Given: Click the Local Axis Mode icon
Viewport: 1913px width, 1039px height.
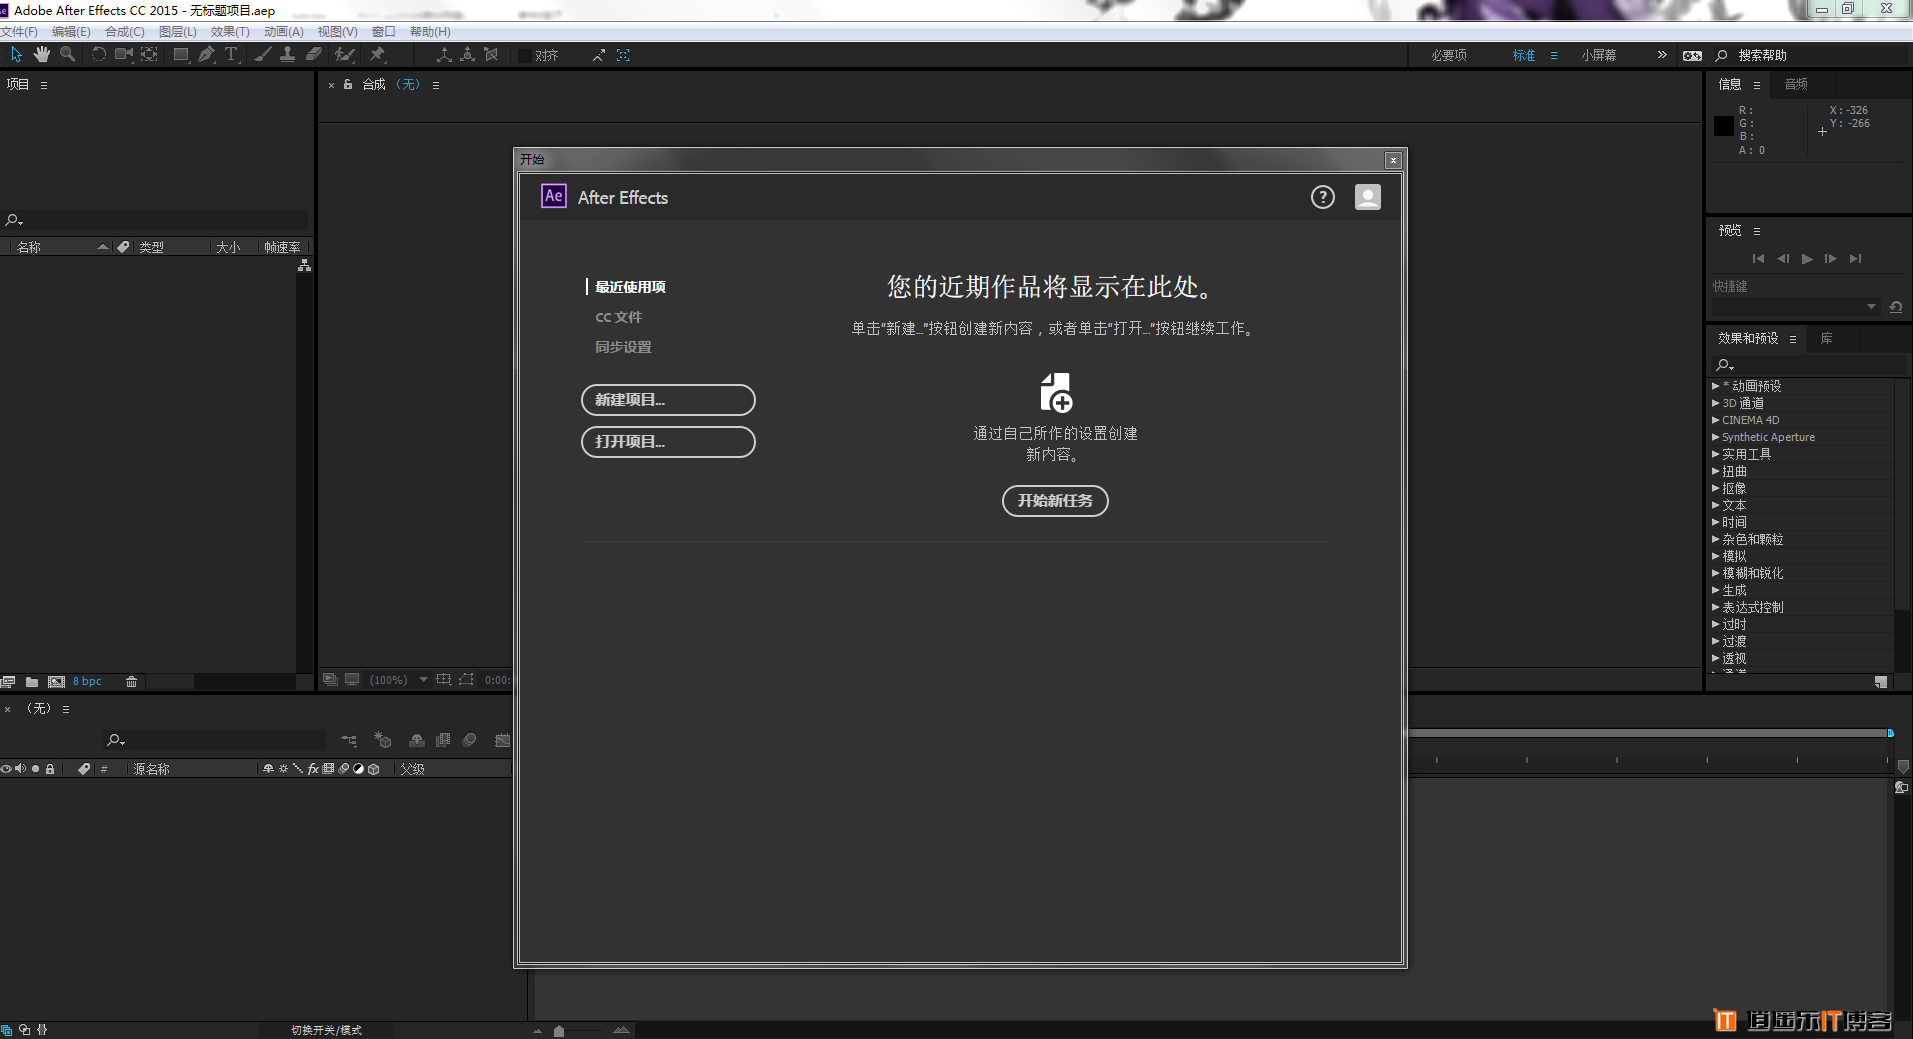Looking at the screenshot, I should click(444, 54).
